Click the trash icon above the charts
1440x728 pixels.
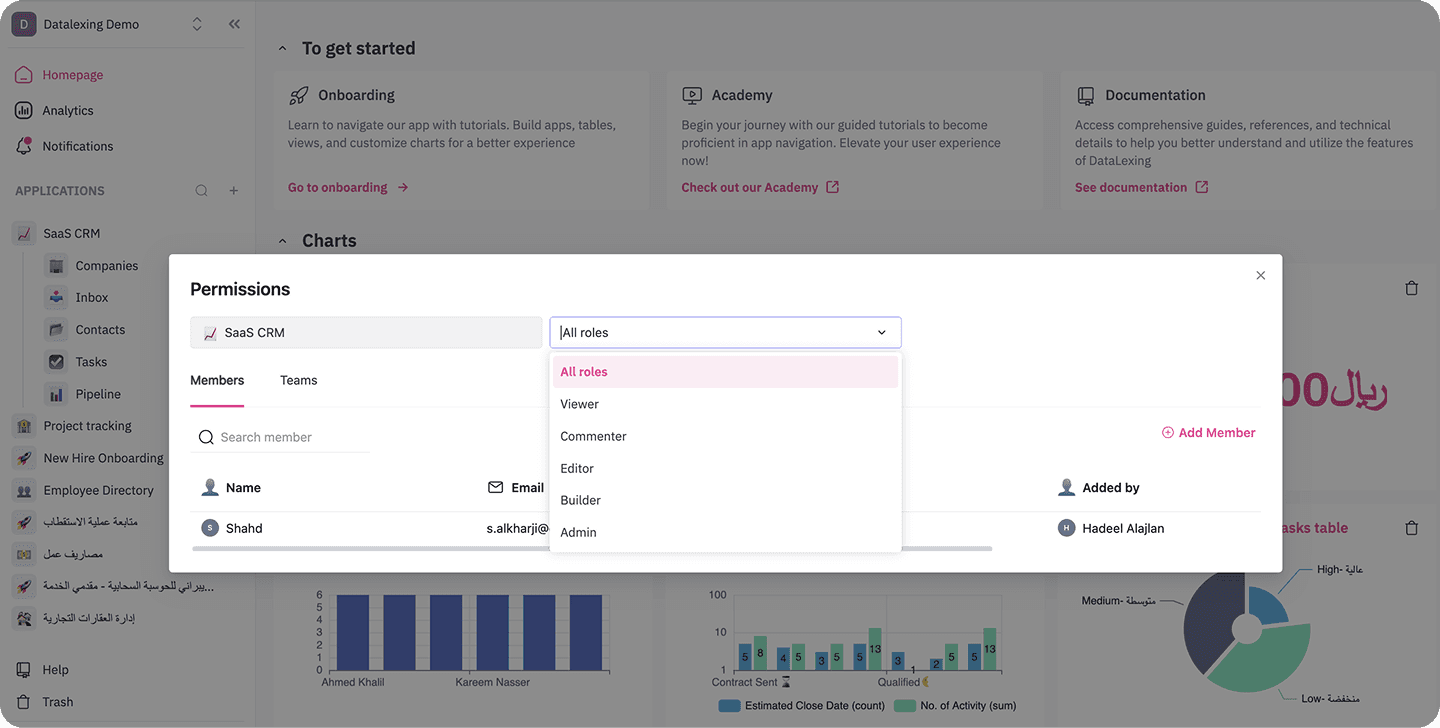click(x=1411, y=288)
